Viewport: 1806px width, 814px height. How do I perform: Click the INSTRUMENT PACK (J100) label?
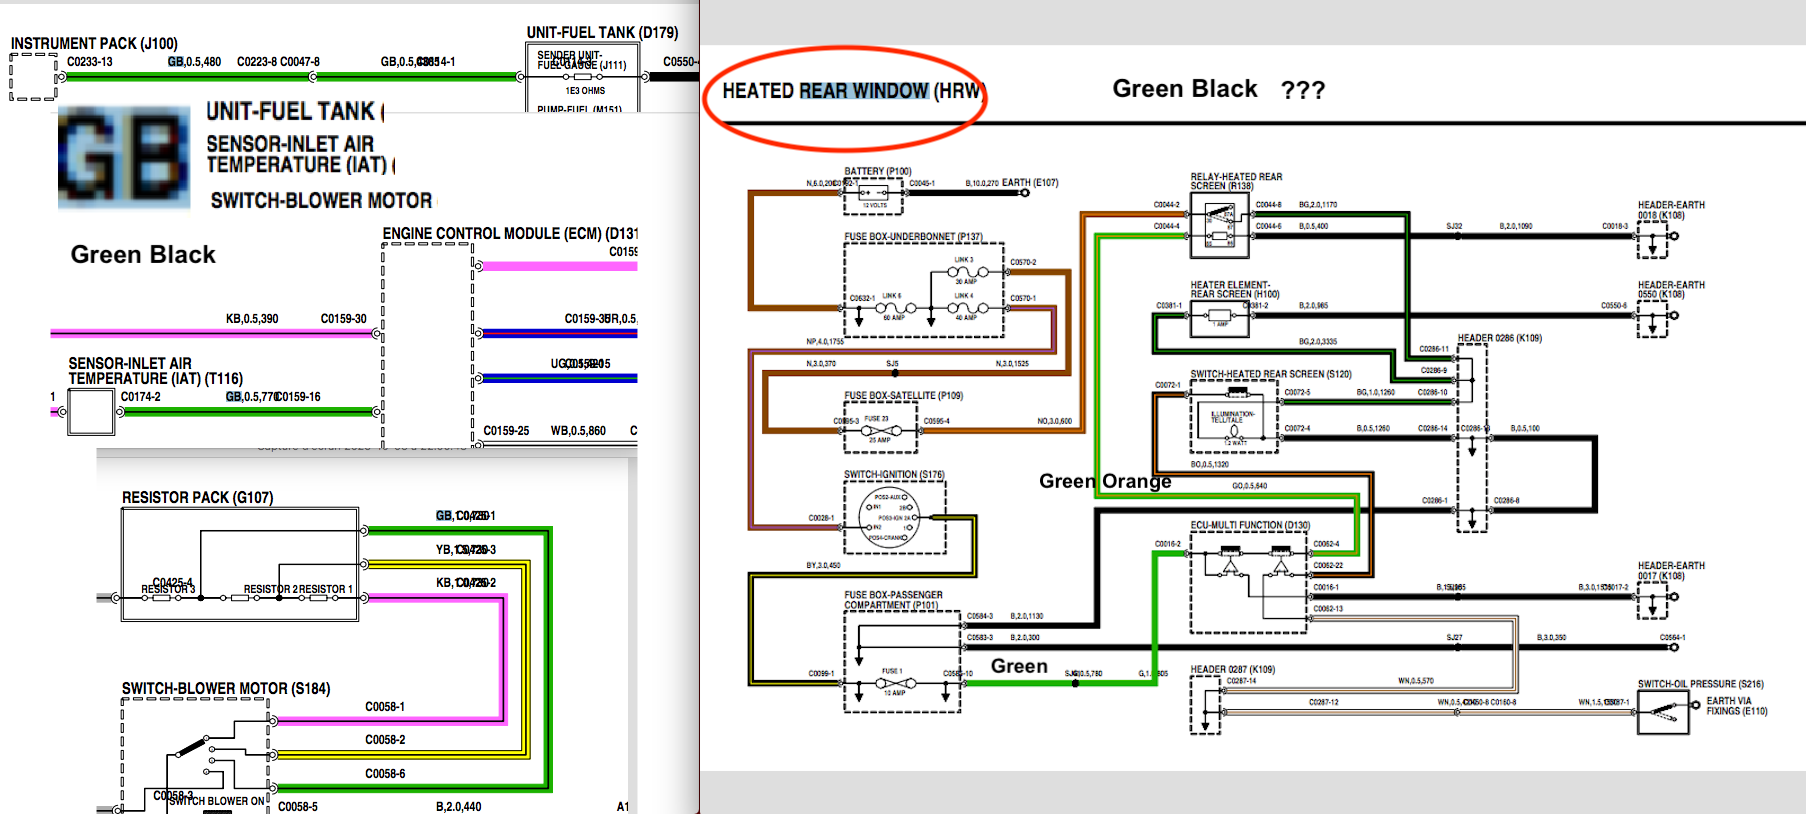[x=94, y=43]
